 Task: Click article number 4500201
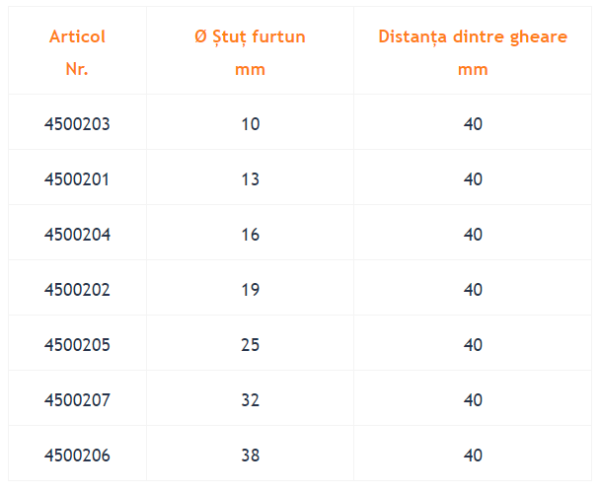point(77,179)
